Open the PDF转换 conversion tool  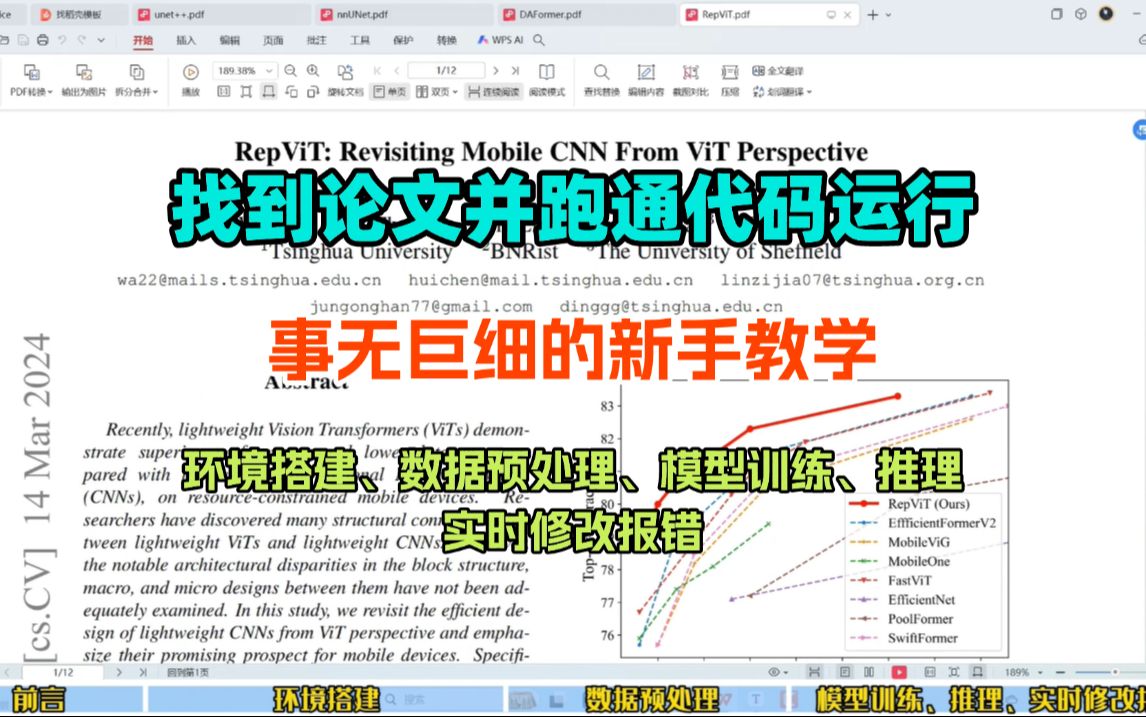tap(31, 80)
